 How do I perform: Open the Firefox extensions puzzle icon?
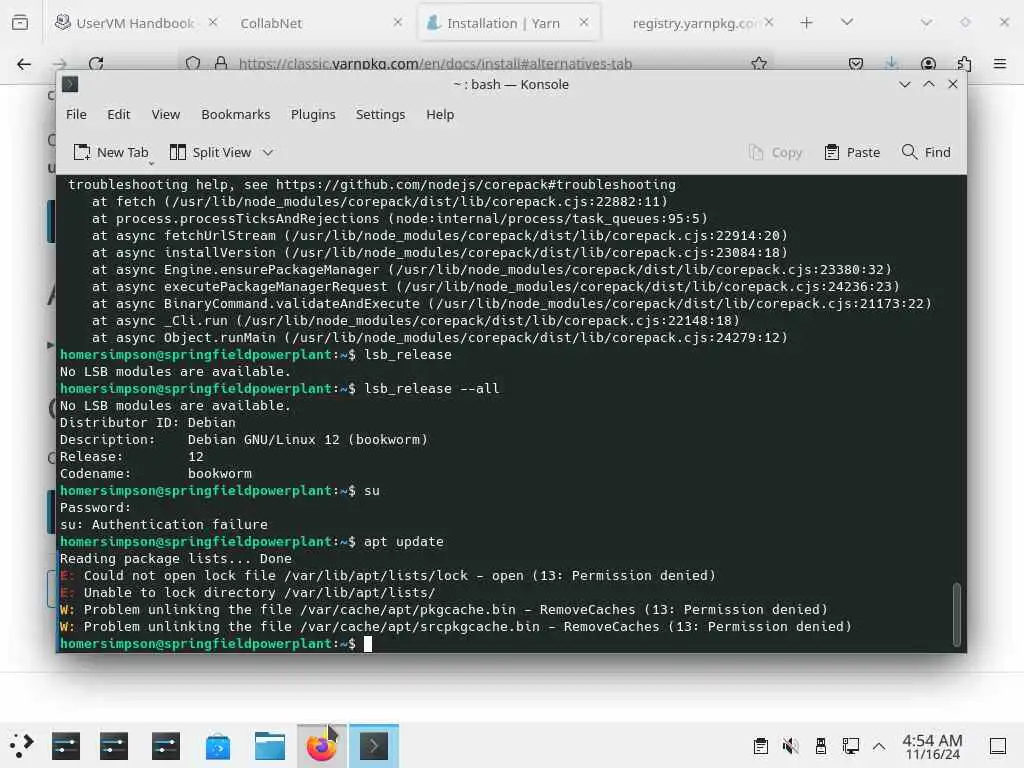pyautogui.click(x=964, y=64)
